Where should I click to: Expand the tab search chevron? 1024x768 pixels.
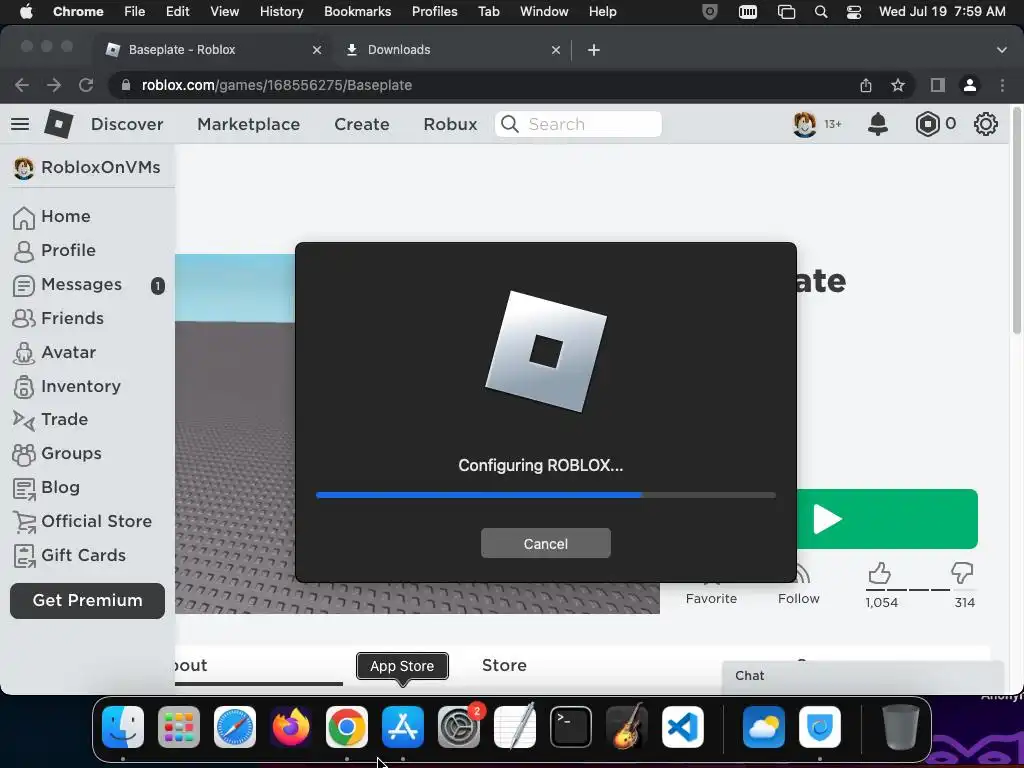pos(1002,50)
